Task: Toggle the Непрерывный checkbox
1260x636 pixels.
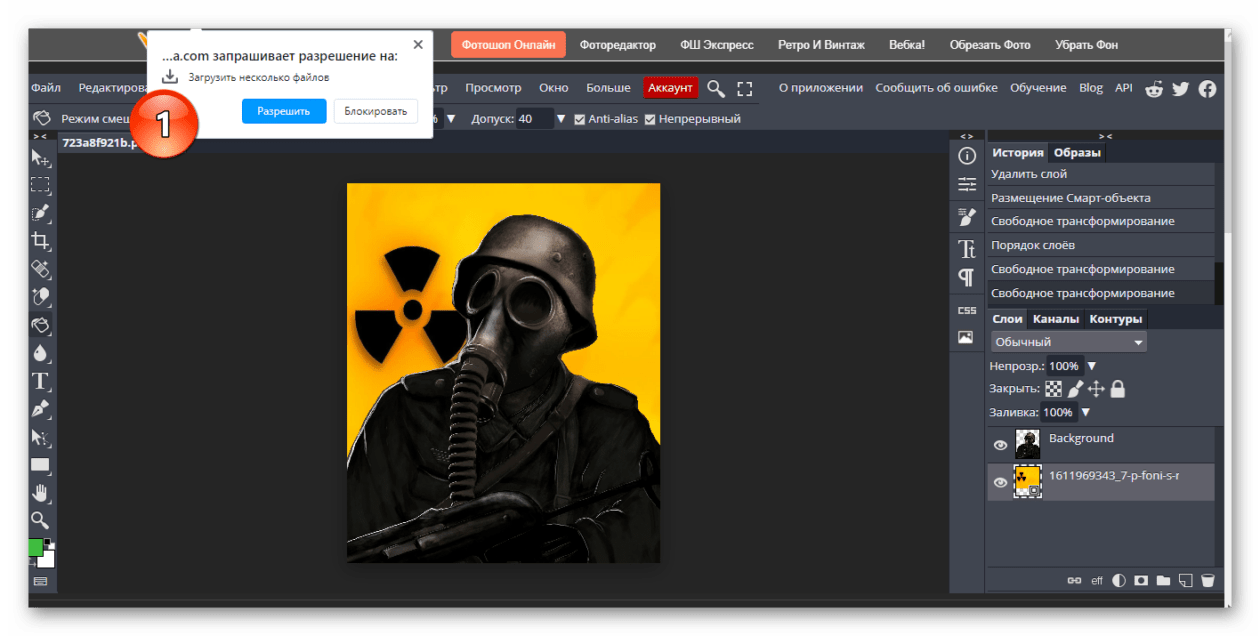Action: click(650, 119)
